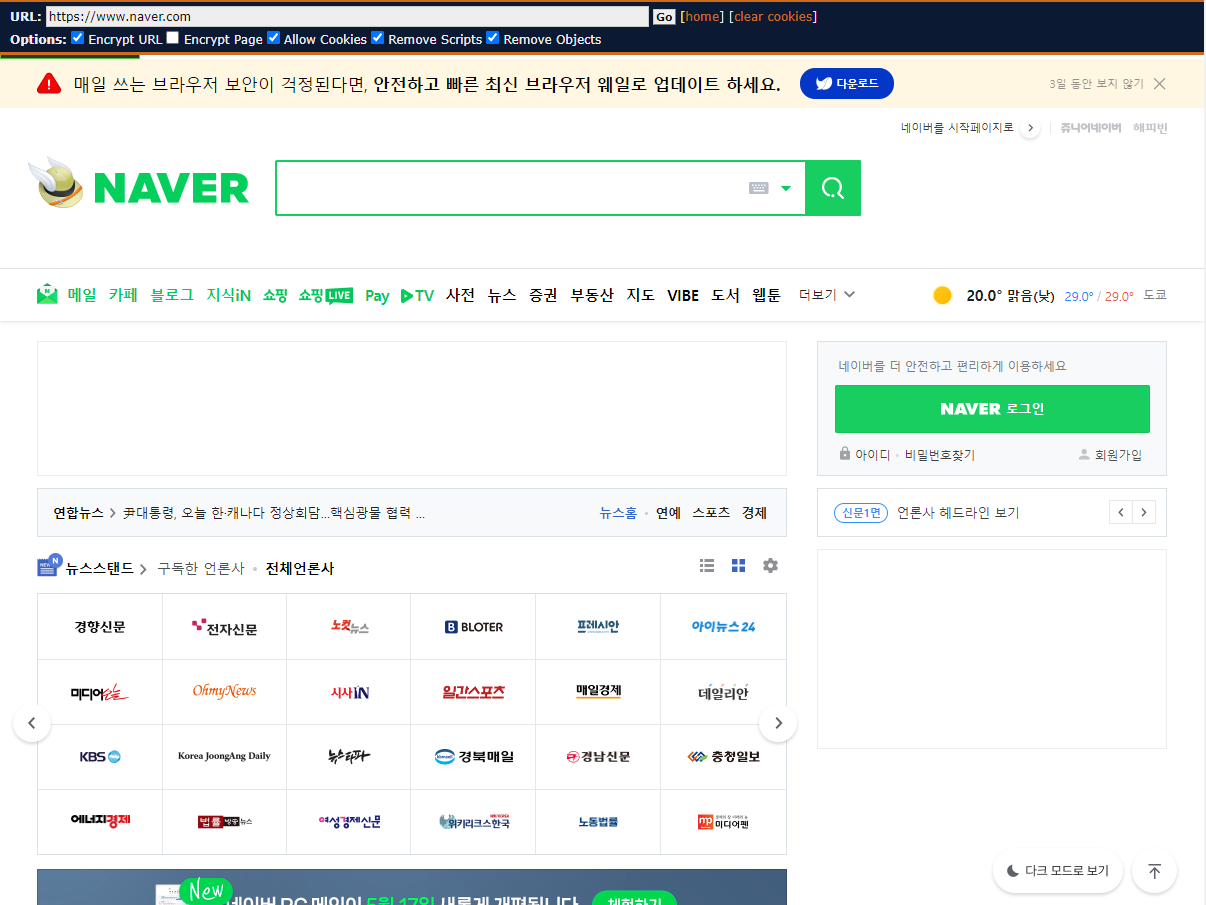The image size is (1206, 905).
Task: Click the NAVER 로그인 button
Action: coord(992,409)
